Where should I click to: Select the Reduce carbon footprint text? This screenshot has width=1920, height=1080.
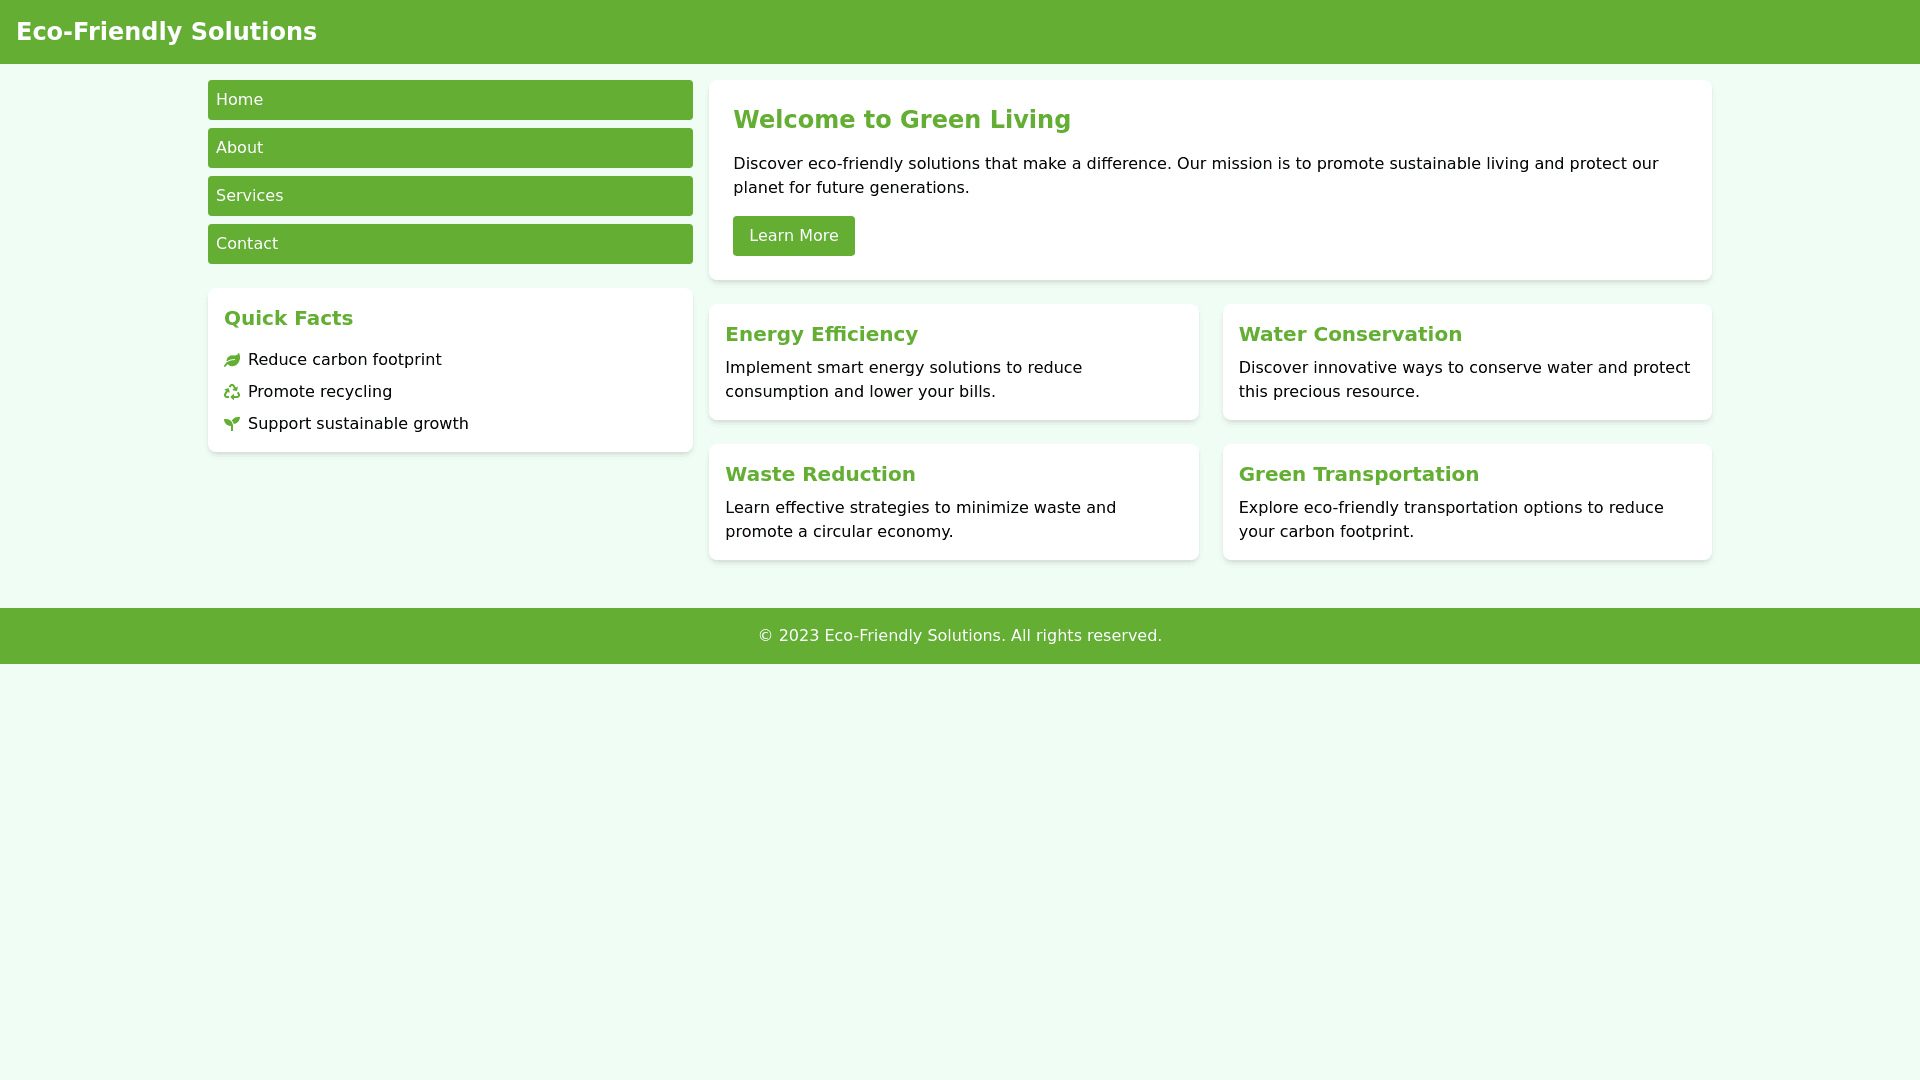[344, 360]
